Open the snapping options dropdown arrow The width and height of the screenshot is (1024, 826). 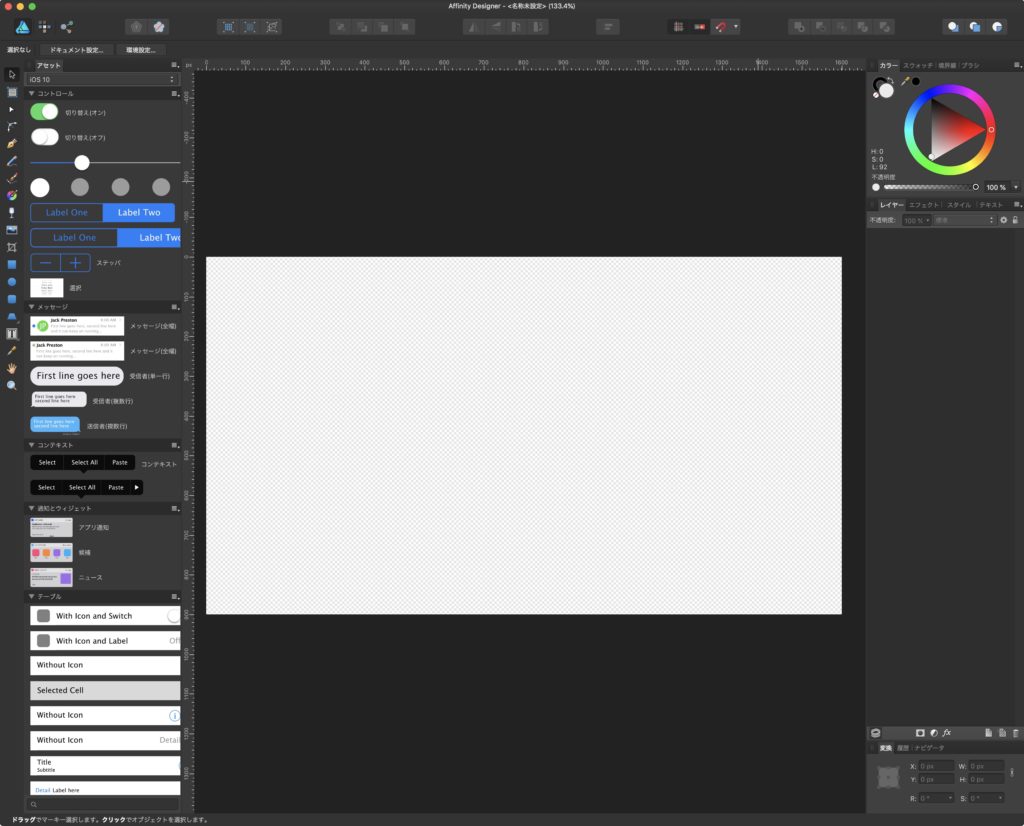(x=736, y=27)
